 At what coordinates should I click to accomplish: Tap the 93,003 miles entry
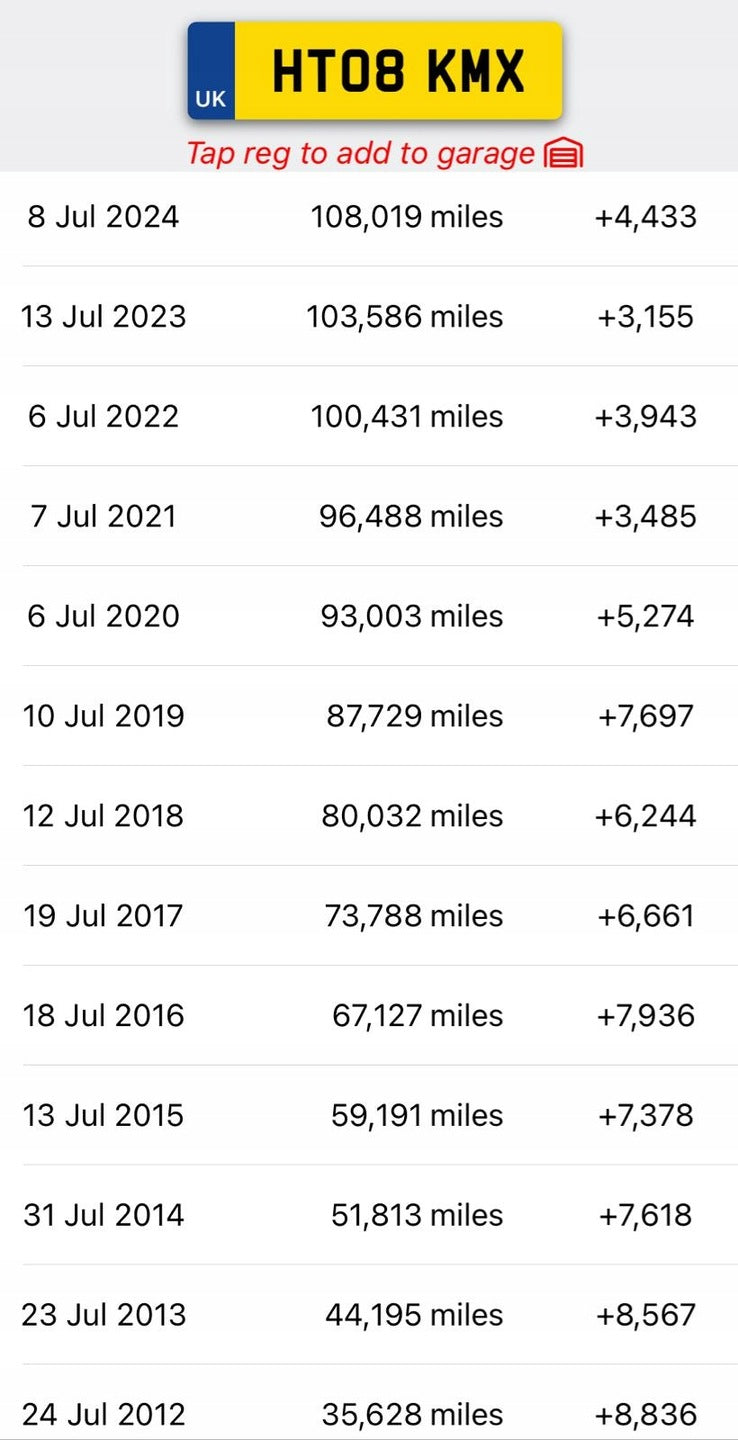point(411,616)
